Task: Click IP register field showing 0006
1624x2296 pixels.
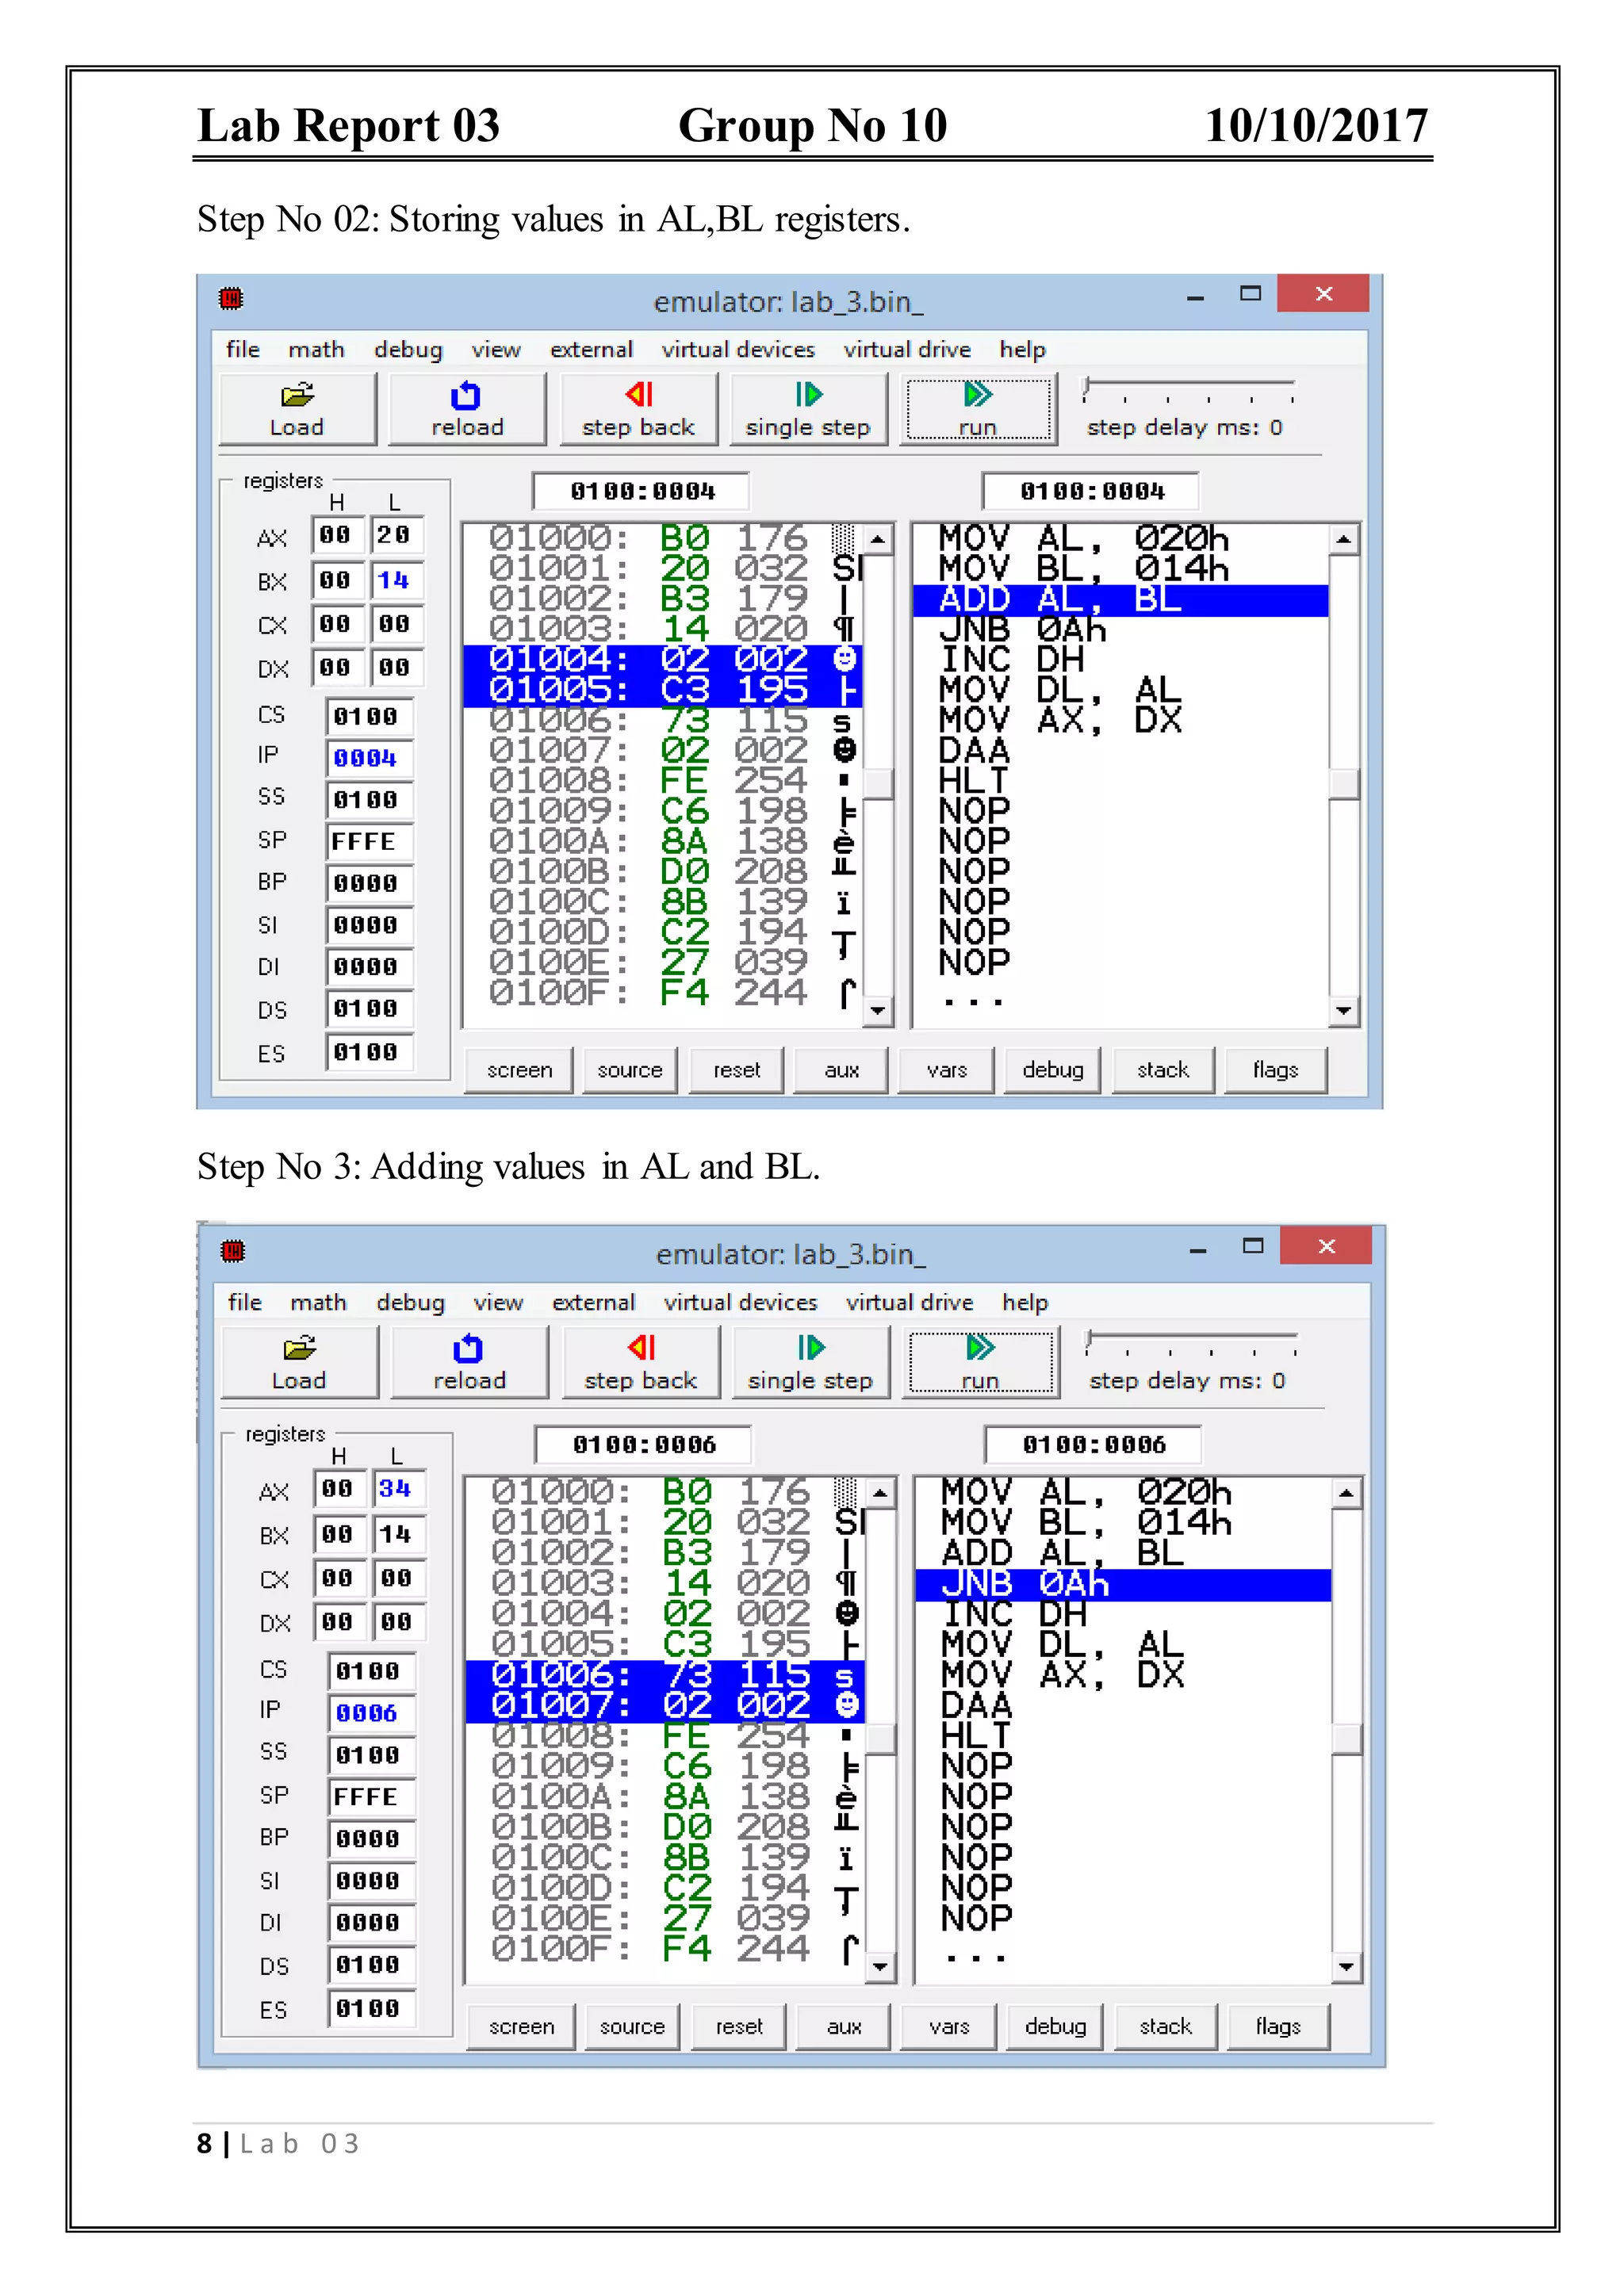Action: click(371, 1713)
